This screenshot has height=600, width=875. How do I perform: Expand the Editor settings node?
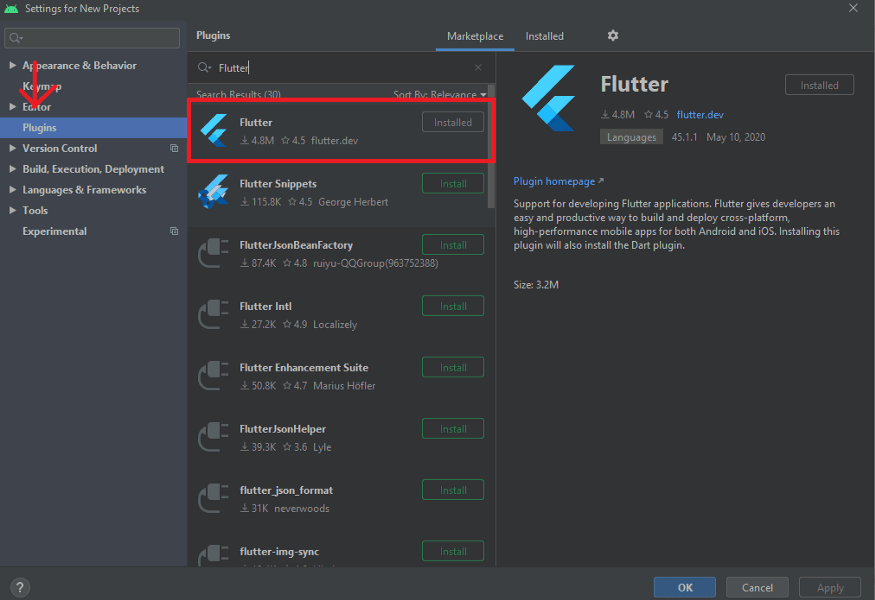click(12, 107)
